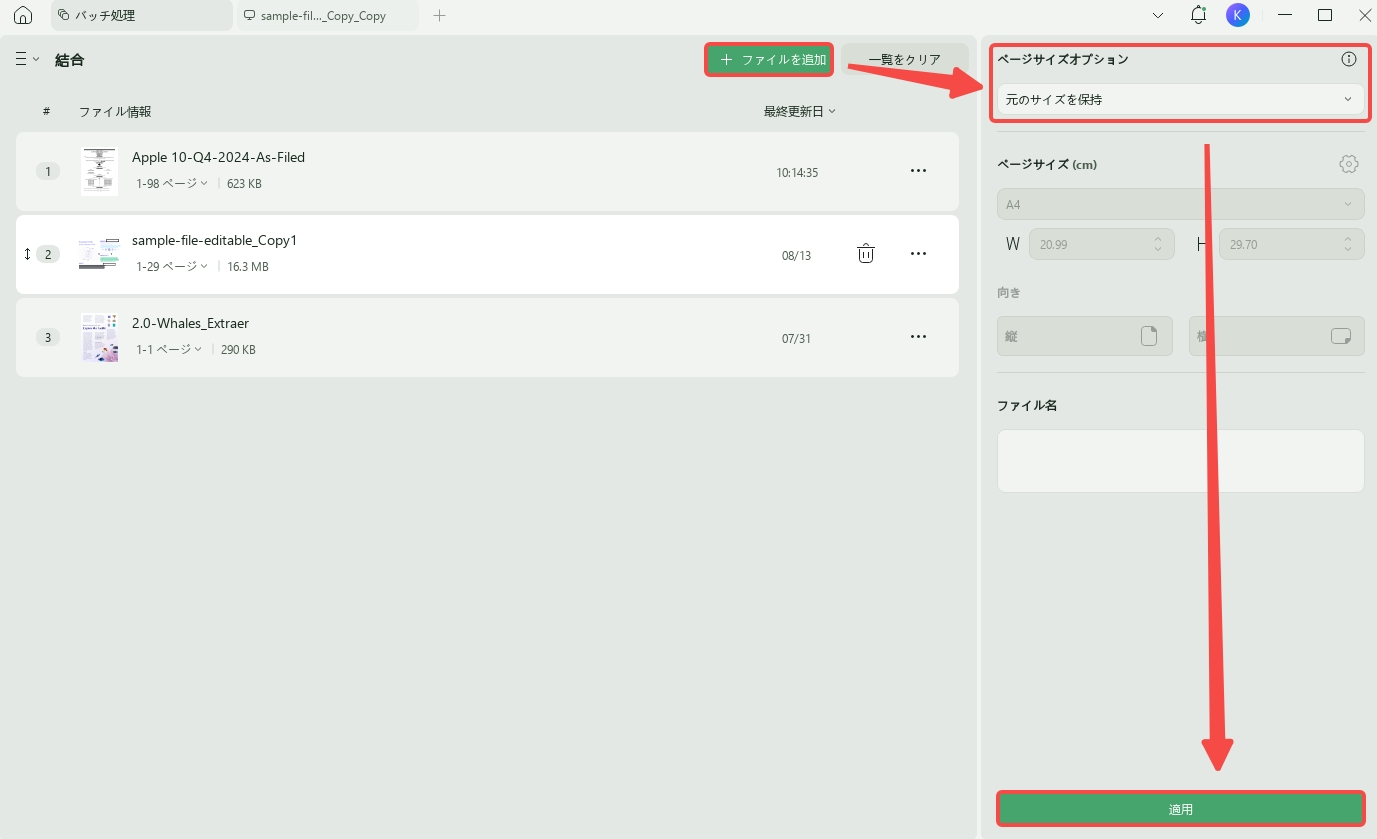Sort by 最終更新日 column
Viewport: 1377px width, 839px height.
800,111
